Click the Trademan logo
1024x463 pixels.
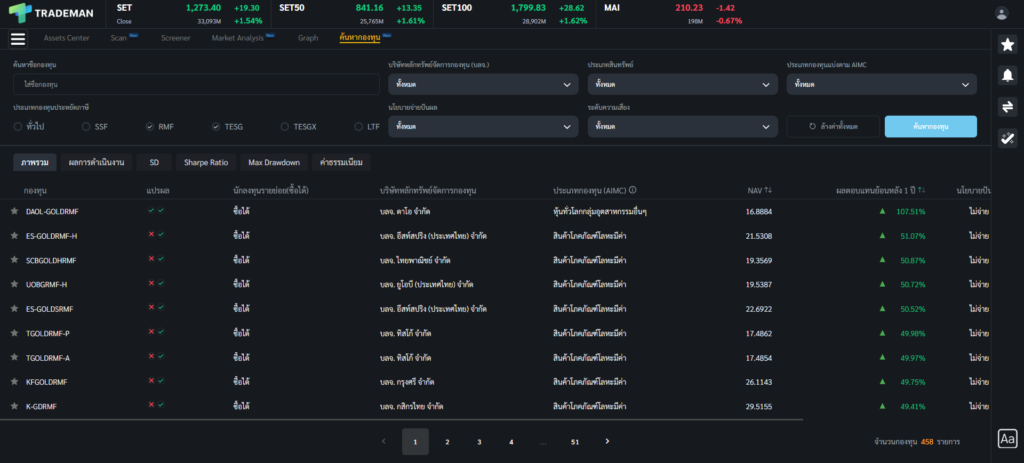51,13
